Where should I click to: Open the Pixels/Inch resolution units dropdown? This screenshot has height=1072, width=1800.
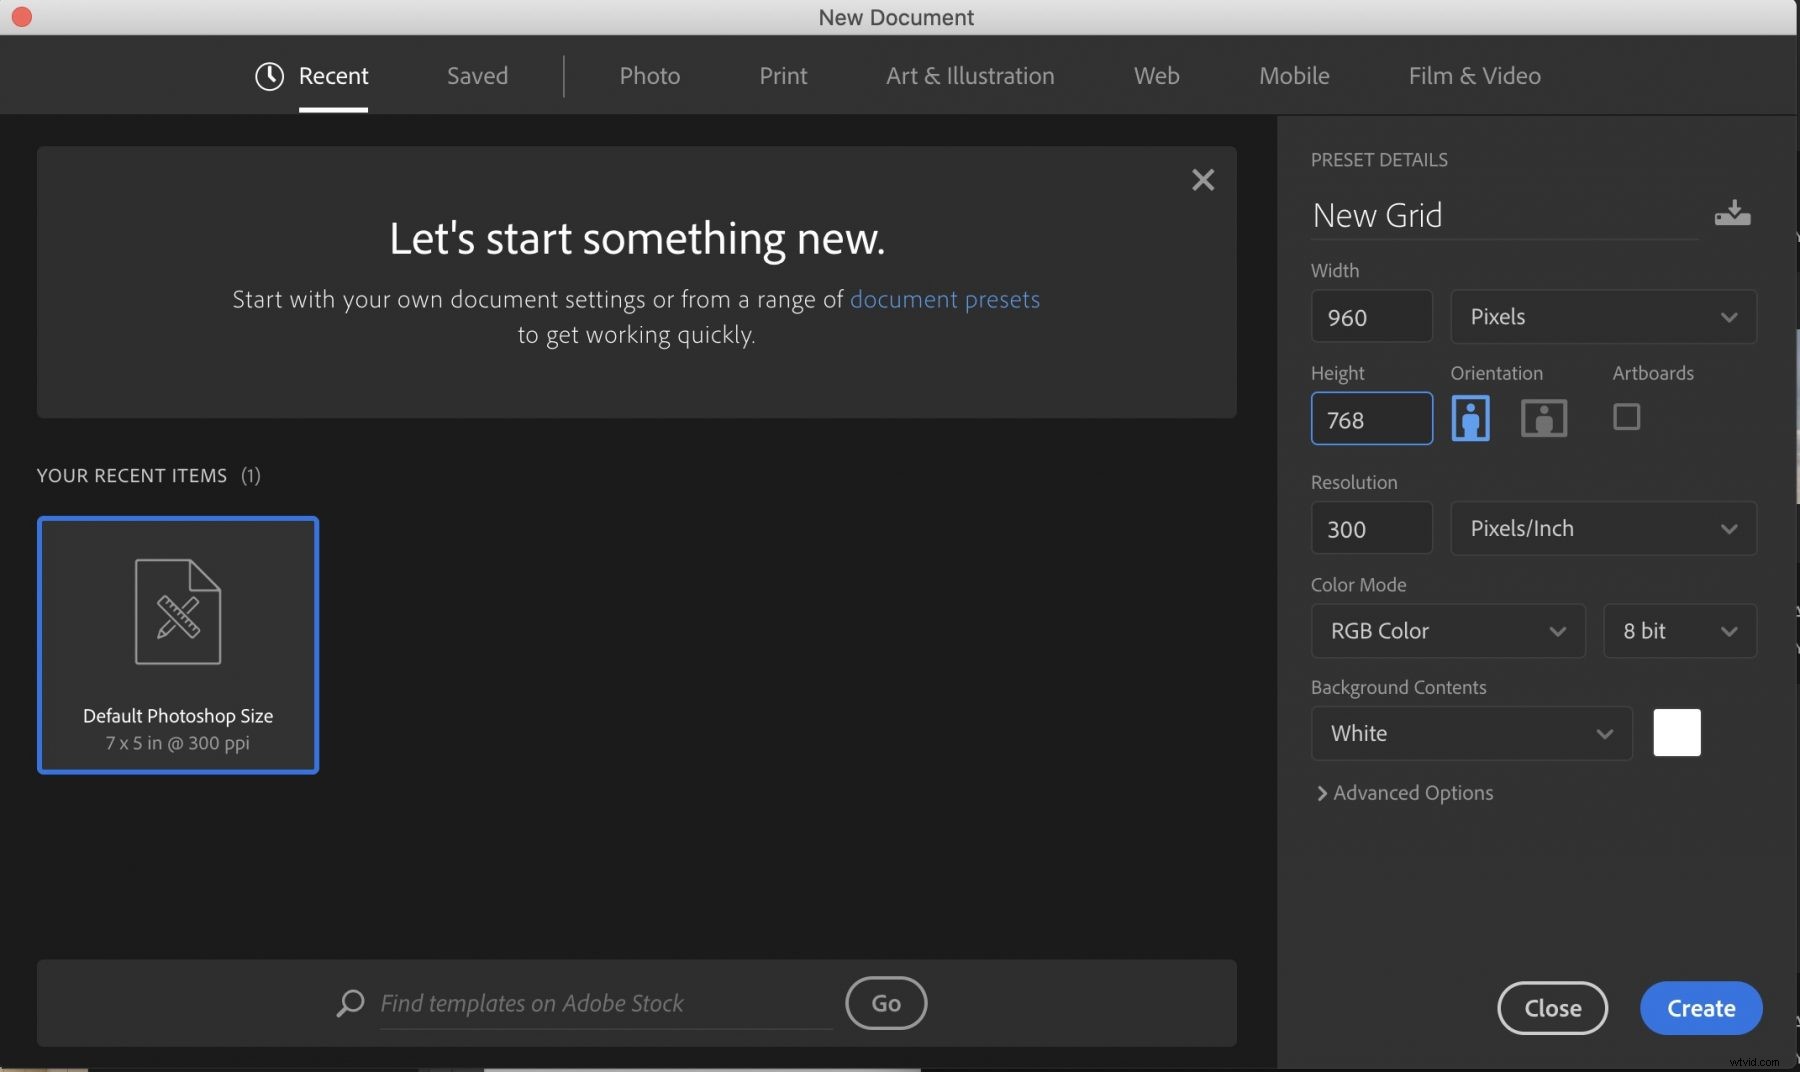[x=1603, y=528]
